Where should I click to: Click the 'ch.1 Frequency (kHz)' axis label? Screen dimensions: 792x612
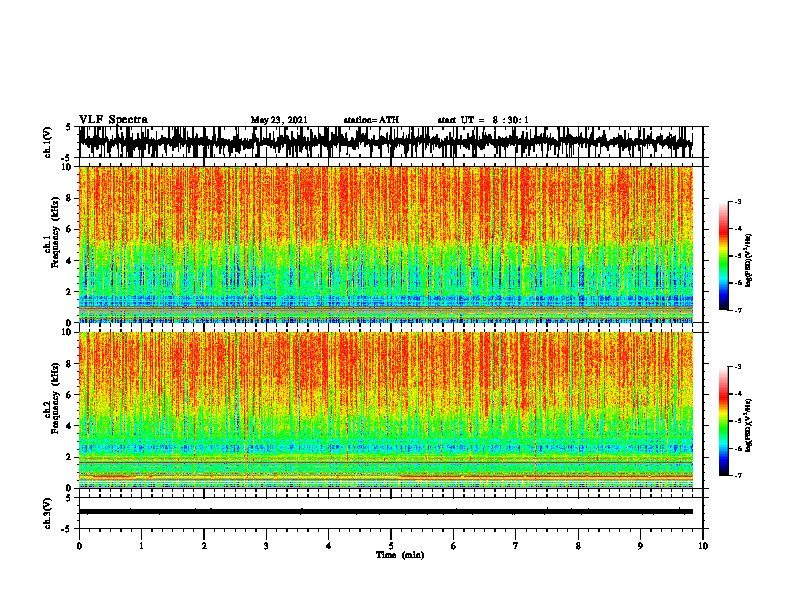click(52, 233)
